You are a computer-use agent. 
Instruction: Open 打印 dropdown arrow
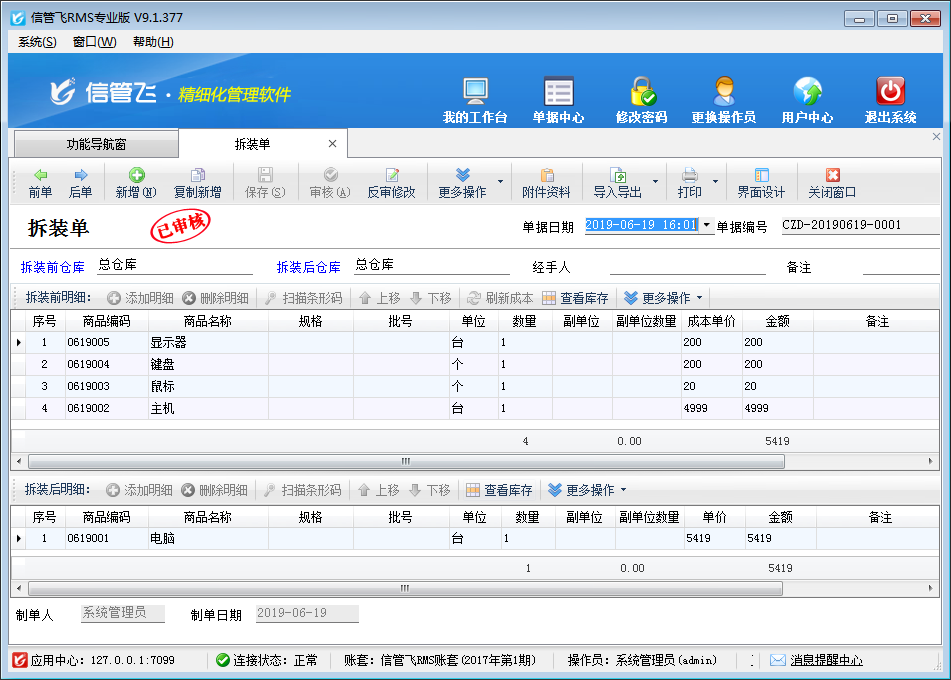coord(715,183)
